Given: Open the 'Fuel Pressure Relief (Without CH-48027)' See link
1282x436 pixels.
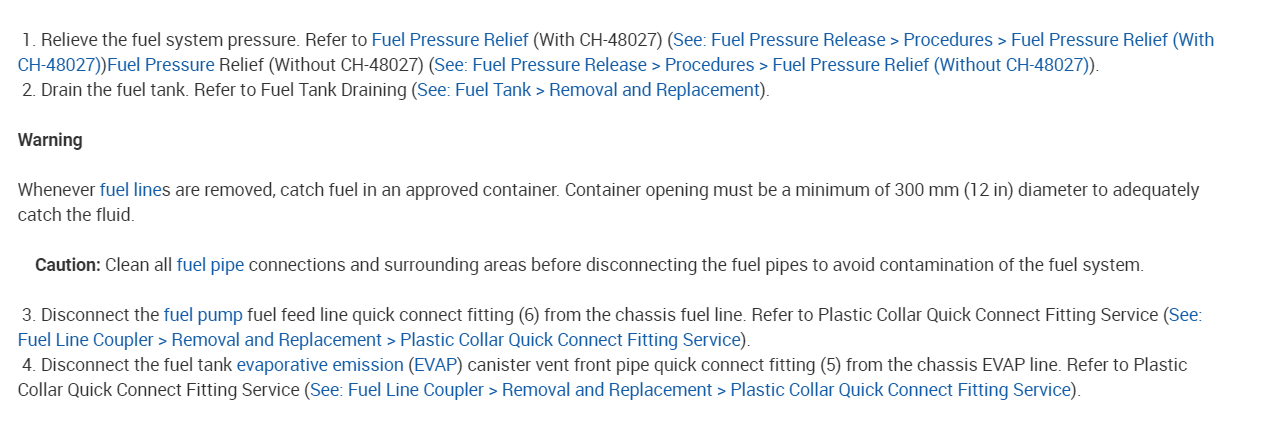Looking at the screenshot, I should click(x=762, y=65).
